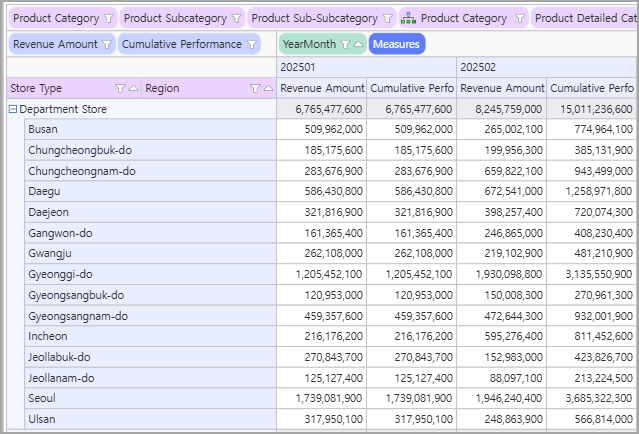Click Chungcheongnam-do revenue 659,822,100 cell

tap(502, 171)
